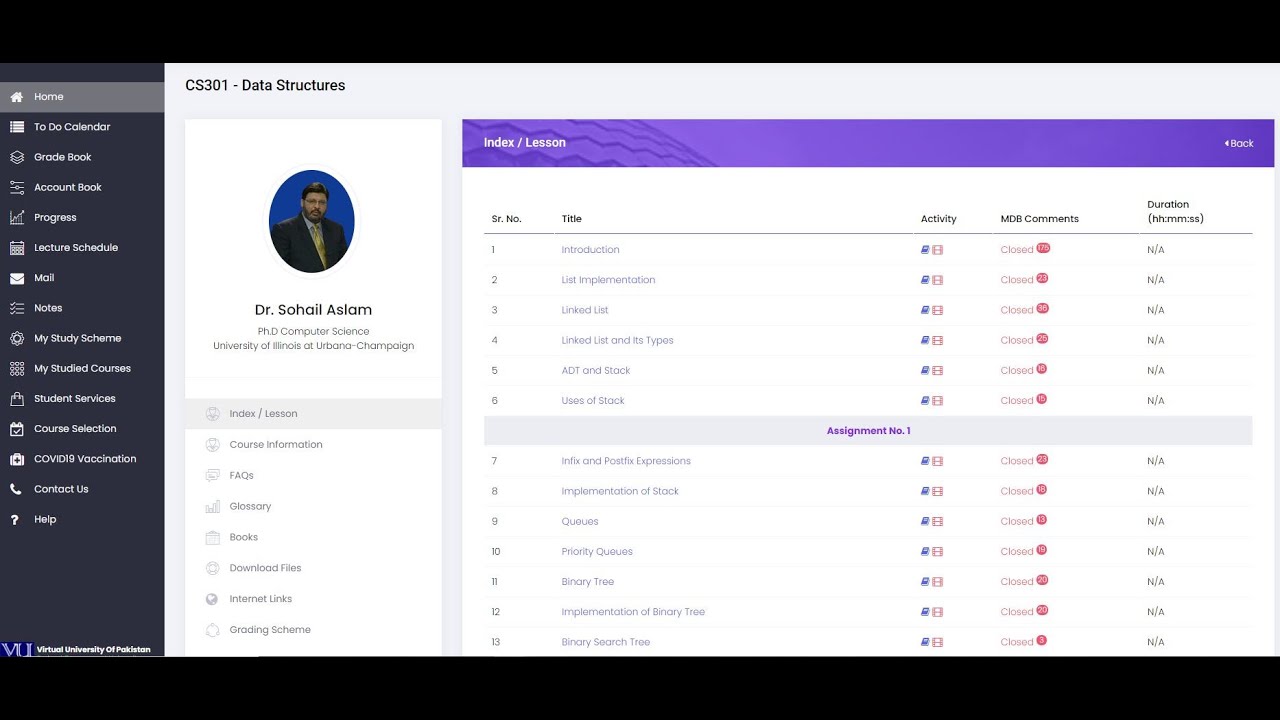Open the Binary Search Tree lesson

tap(606, 642)
